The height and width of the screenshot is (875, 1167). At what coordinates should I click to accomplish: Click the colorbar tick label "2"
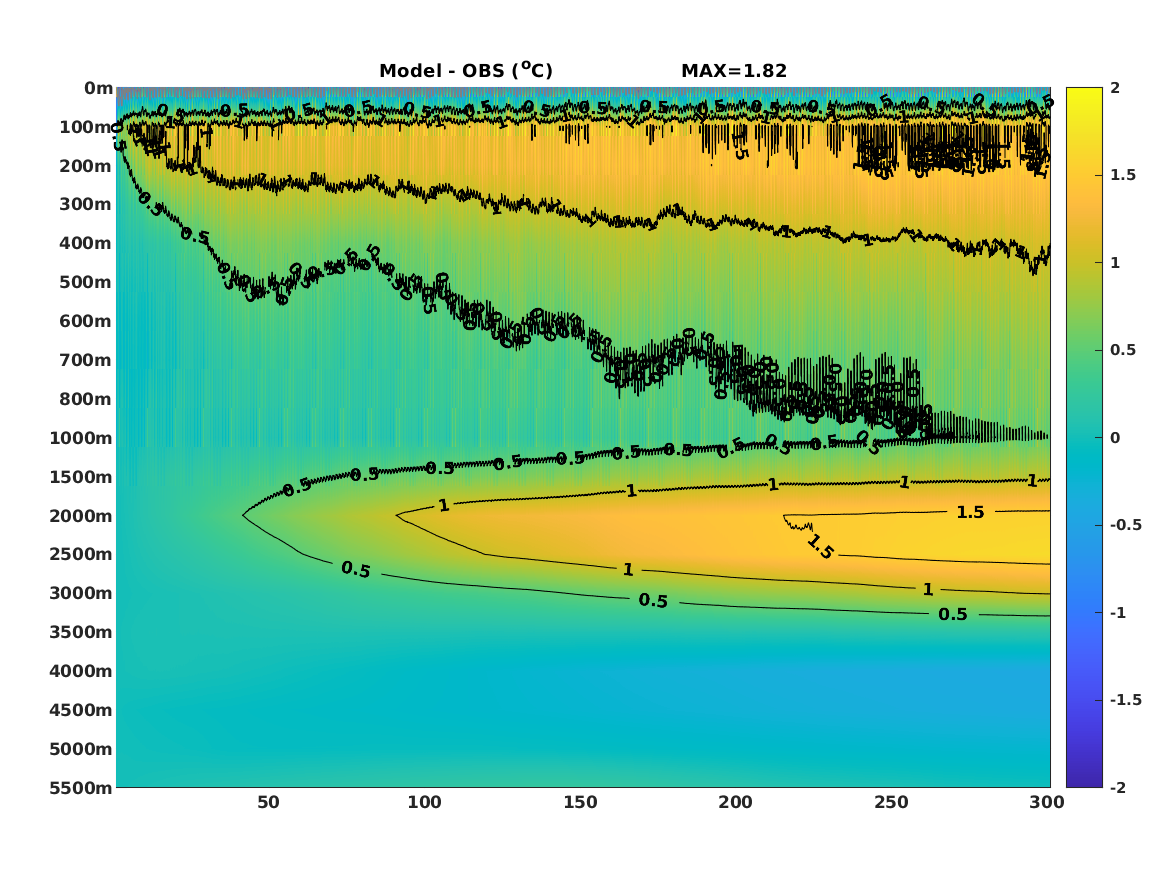click(x=1115, y=88)
